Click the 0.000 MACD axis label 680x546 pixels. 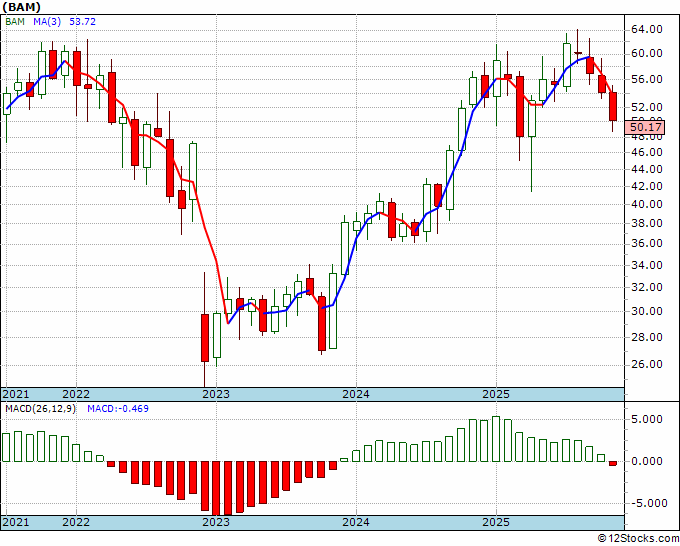[647, 461]
